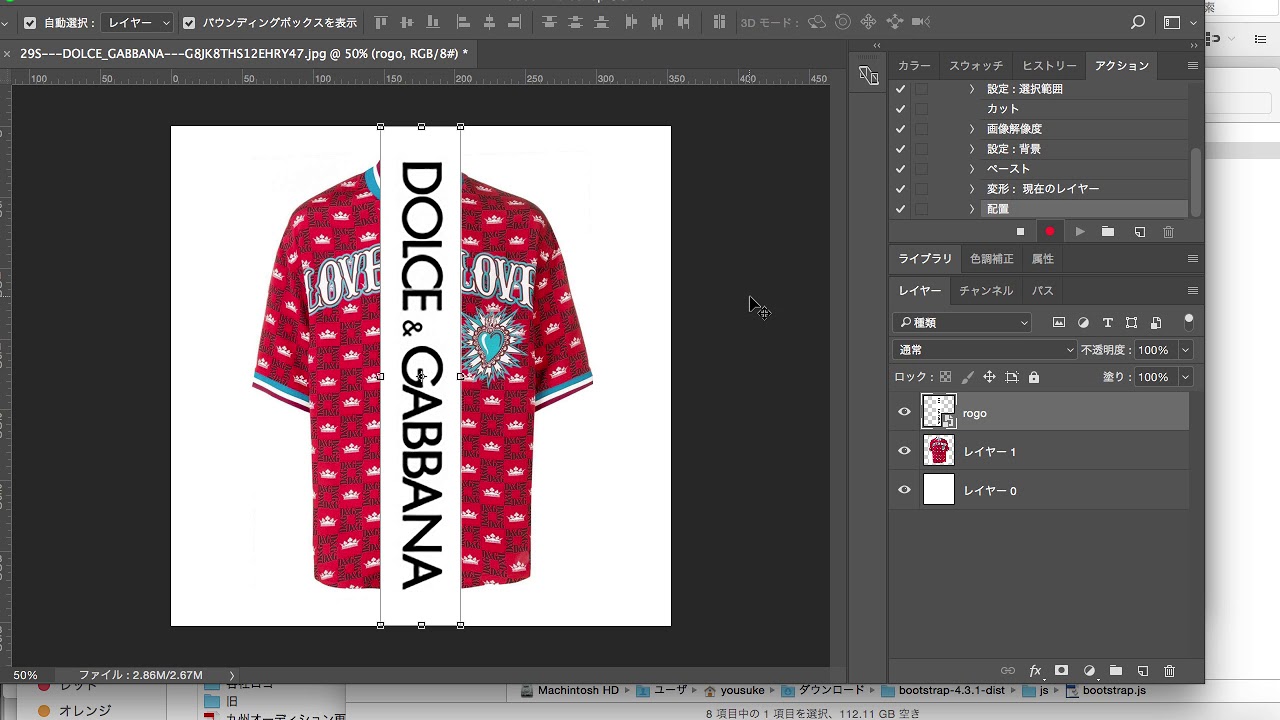The image size is (1280, 720).
Task: Add a layer style with fx icon
Action: (1035, 671)
